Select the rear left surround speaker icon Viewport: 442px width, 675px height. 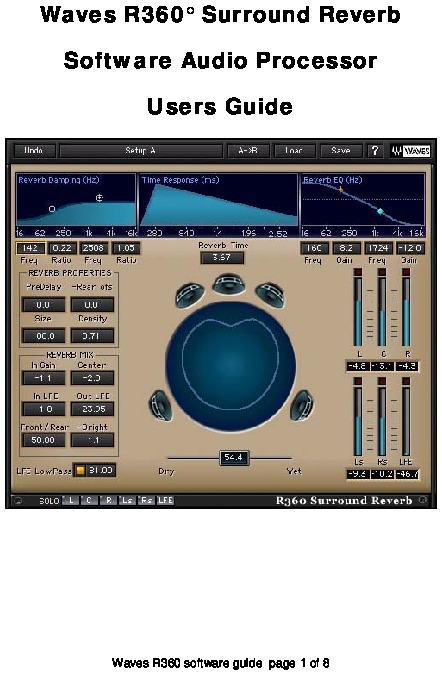pos(161,405)
